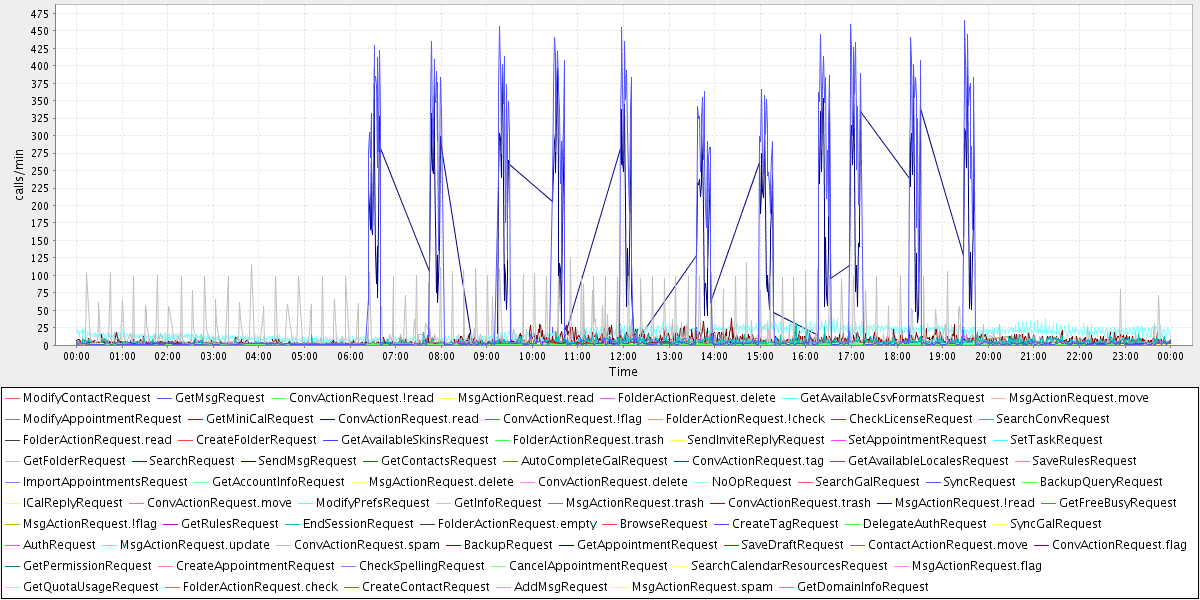Click the "Time" axis title
This screenshot has width=1200, height=600.
point(623,372)
